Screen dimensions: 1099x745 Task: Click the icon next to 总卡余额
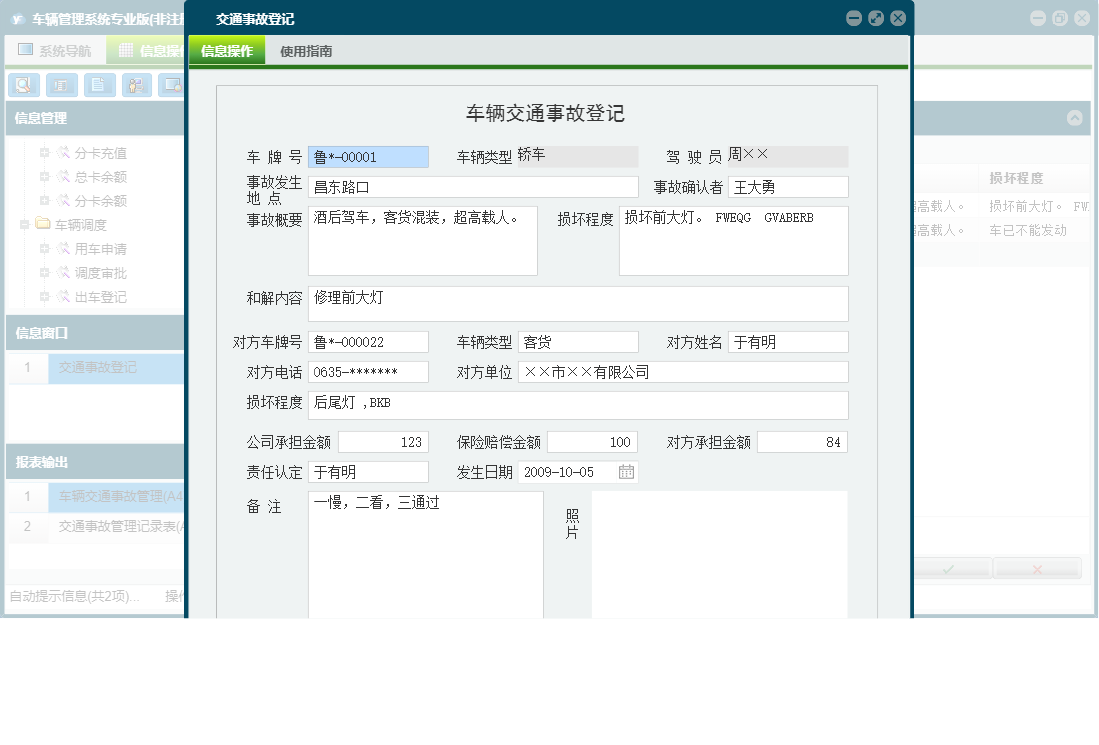coord(64,176)
